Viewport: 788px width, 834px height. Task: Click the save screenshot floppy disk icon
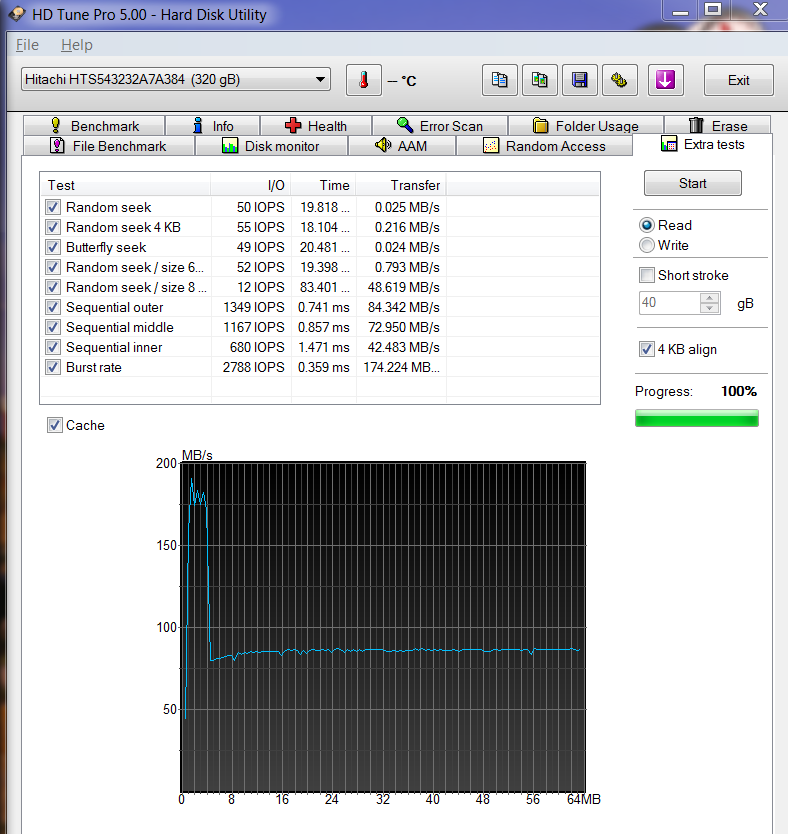click(580, 80)
